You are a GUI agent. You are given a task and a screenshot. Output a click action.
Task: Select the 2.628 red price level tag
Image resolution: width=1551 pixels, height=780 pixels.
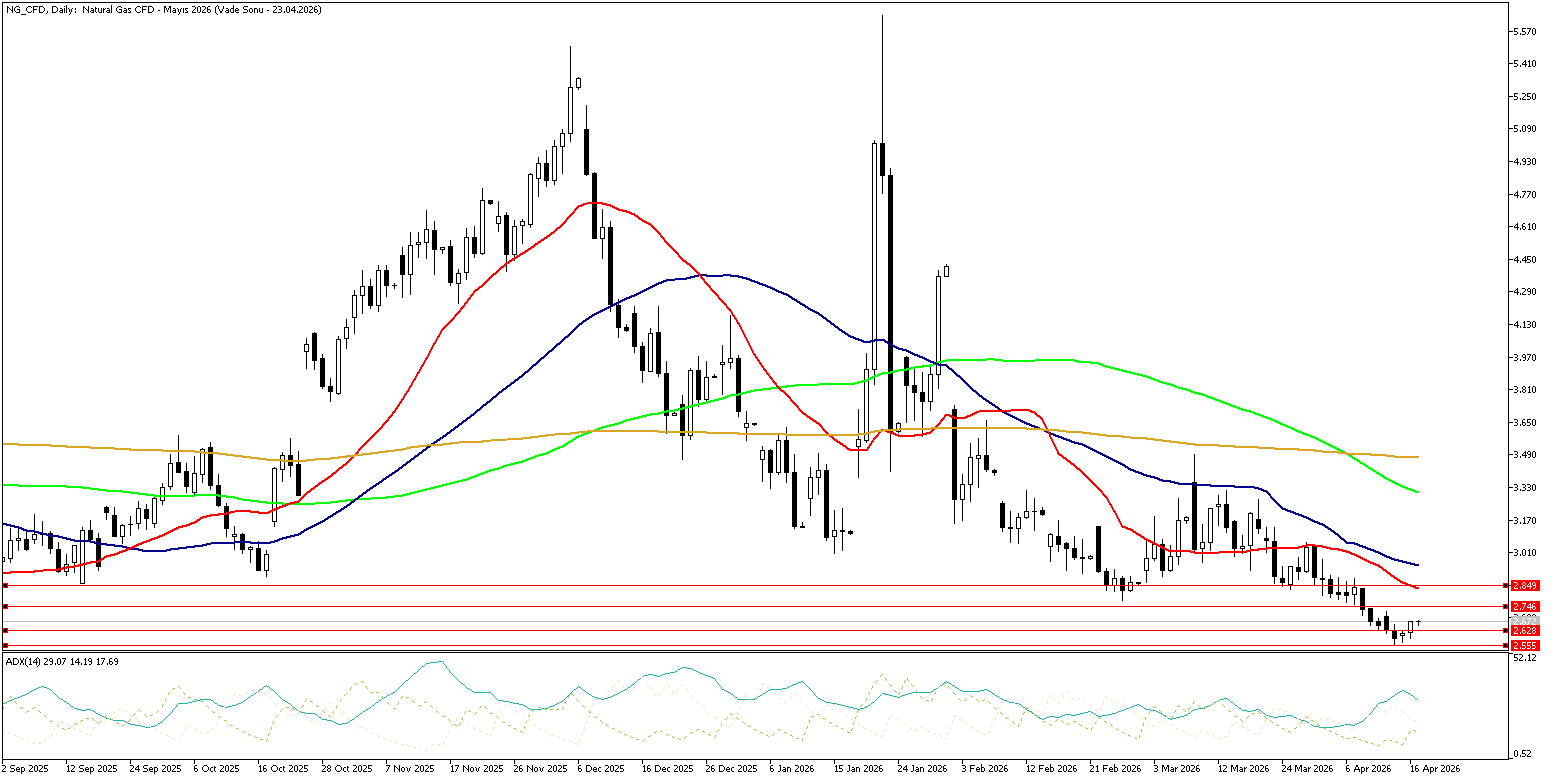1524,631
